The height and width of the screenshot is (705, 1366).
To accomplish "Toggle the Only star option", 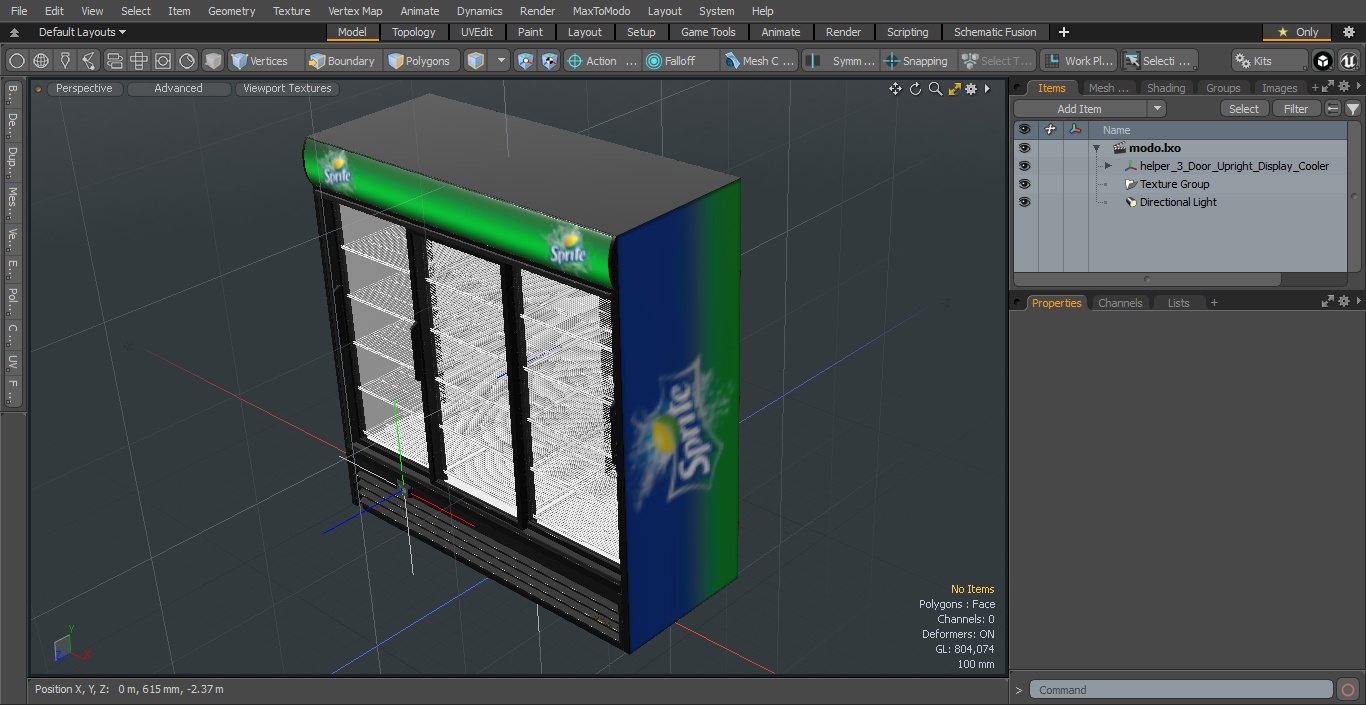I will (x=1298, y=32).
